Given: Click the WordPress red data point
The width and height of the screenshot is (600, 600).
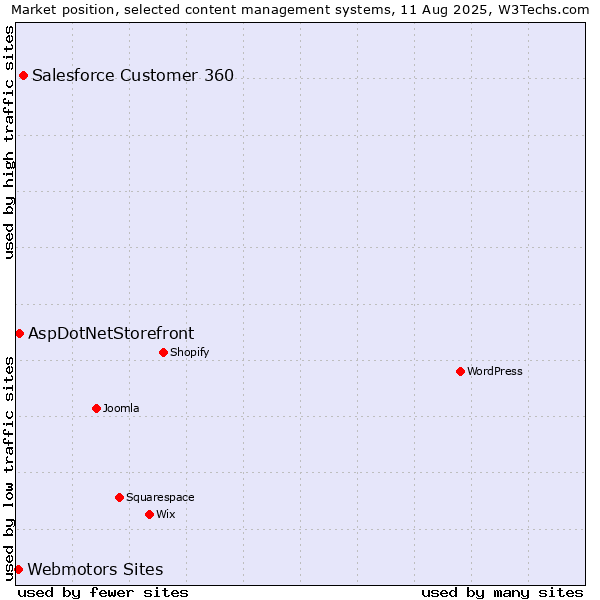Looking at the screenshot, I should (460, 371).
